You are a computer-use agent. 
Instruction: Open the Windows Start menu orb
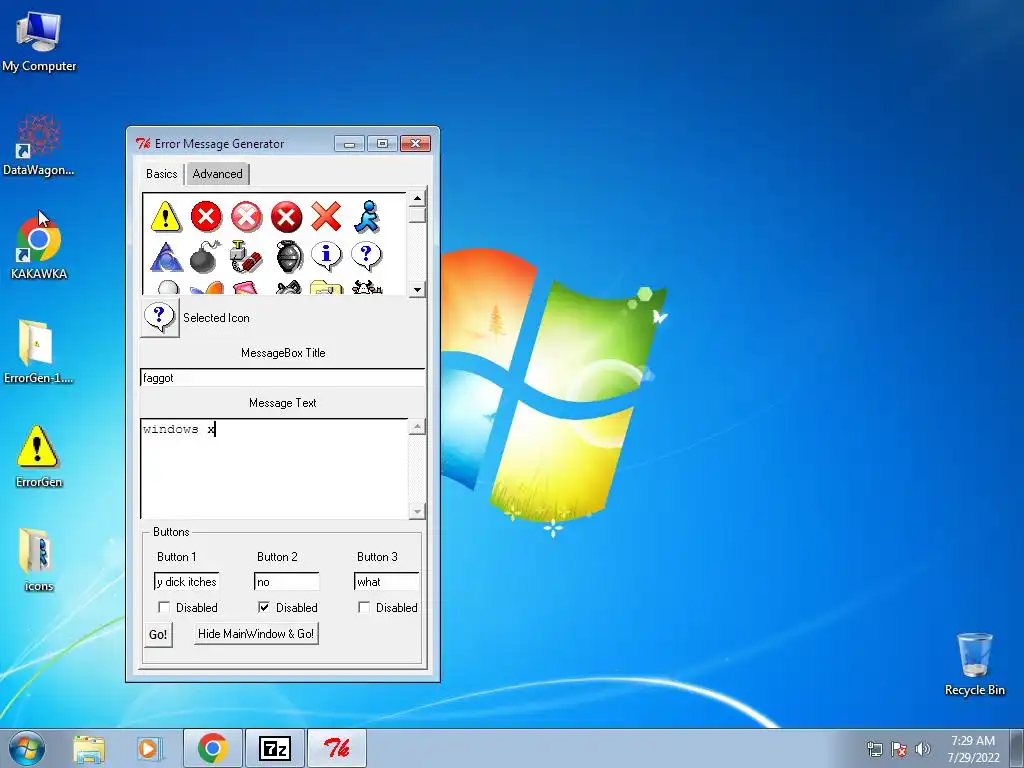(x=27, y=748)
